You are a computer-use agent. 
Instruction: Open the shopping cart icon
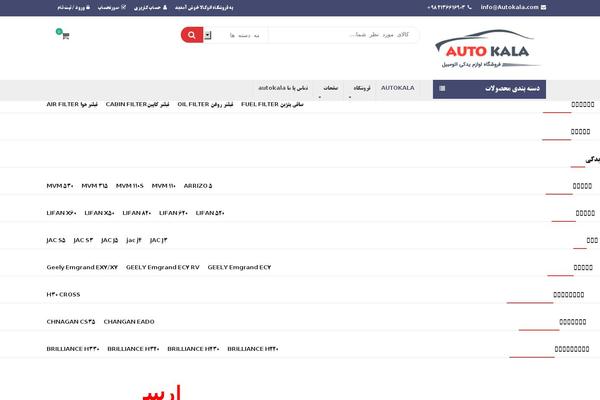[x=65, y=36]
